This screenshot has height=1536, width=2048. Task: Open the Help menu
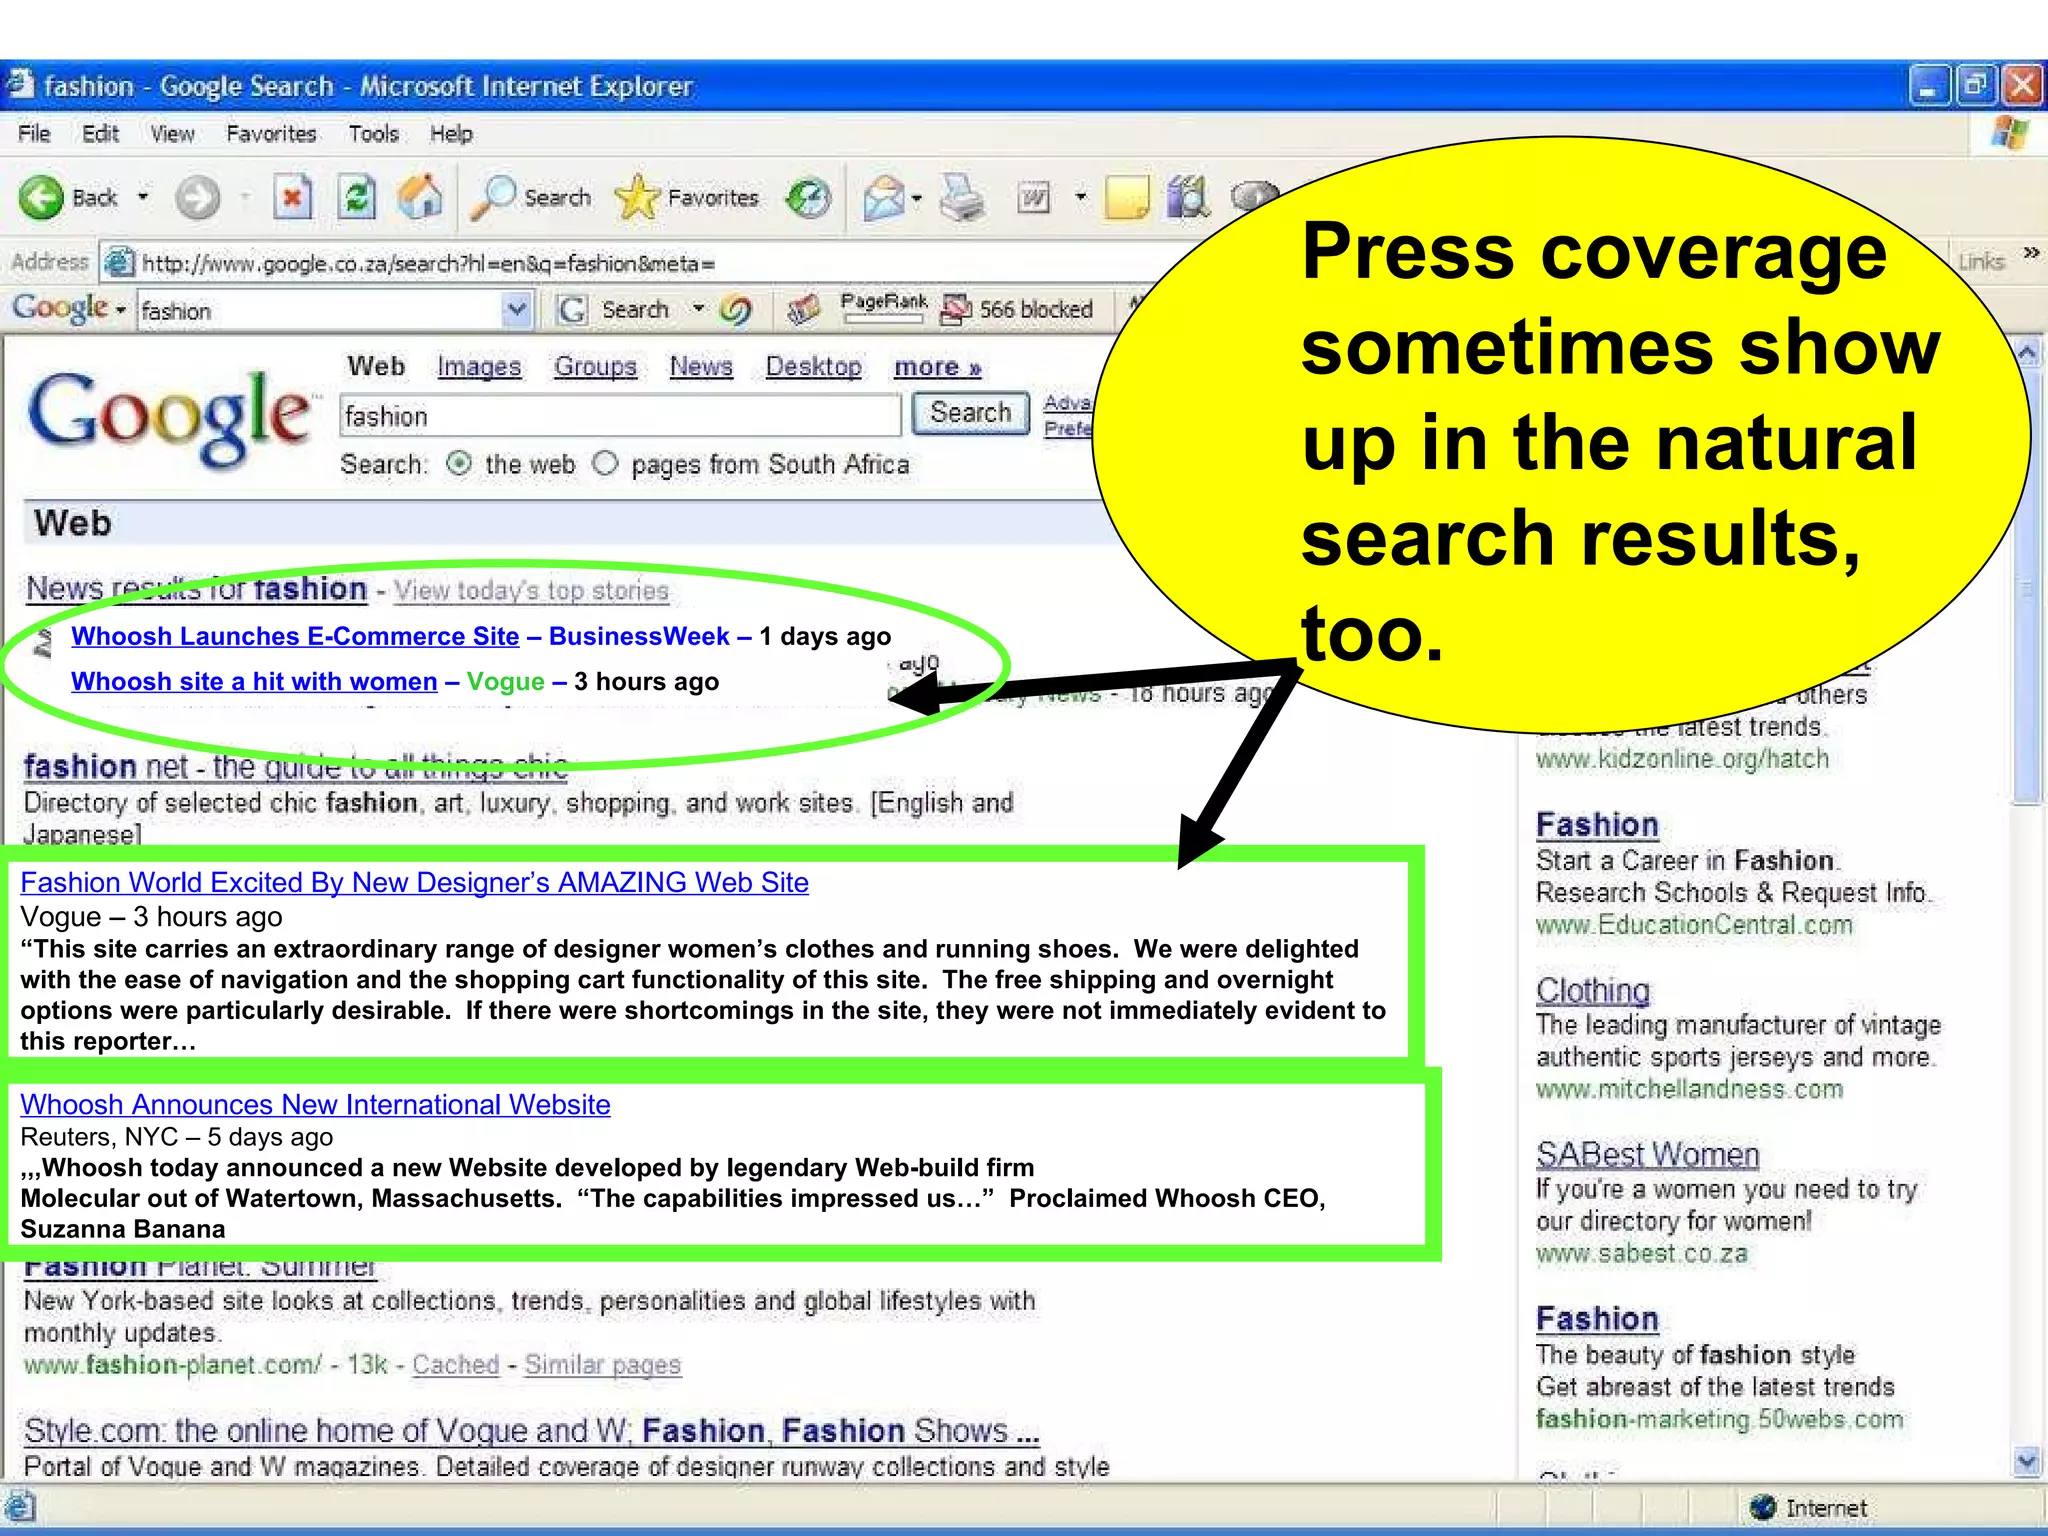tap(451, 133)
